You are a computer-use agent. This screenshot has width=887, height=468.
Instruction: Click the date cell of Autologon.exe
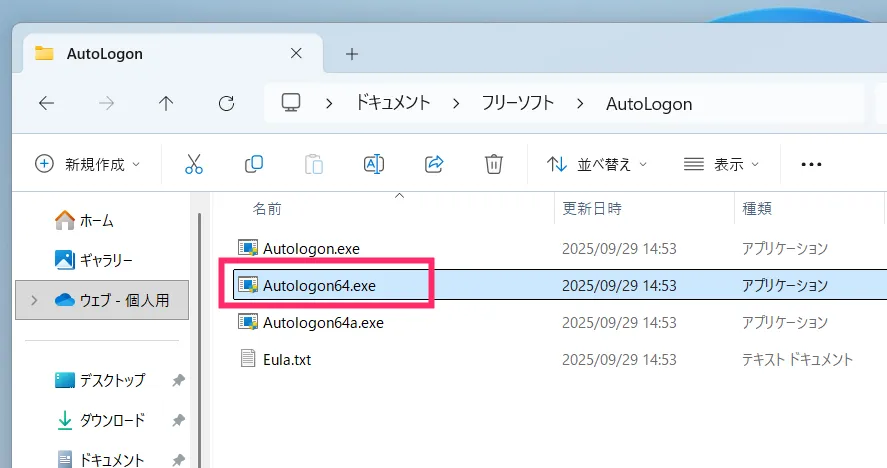[619, 248]
